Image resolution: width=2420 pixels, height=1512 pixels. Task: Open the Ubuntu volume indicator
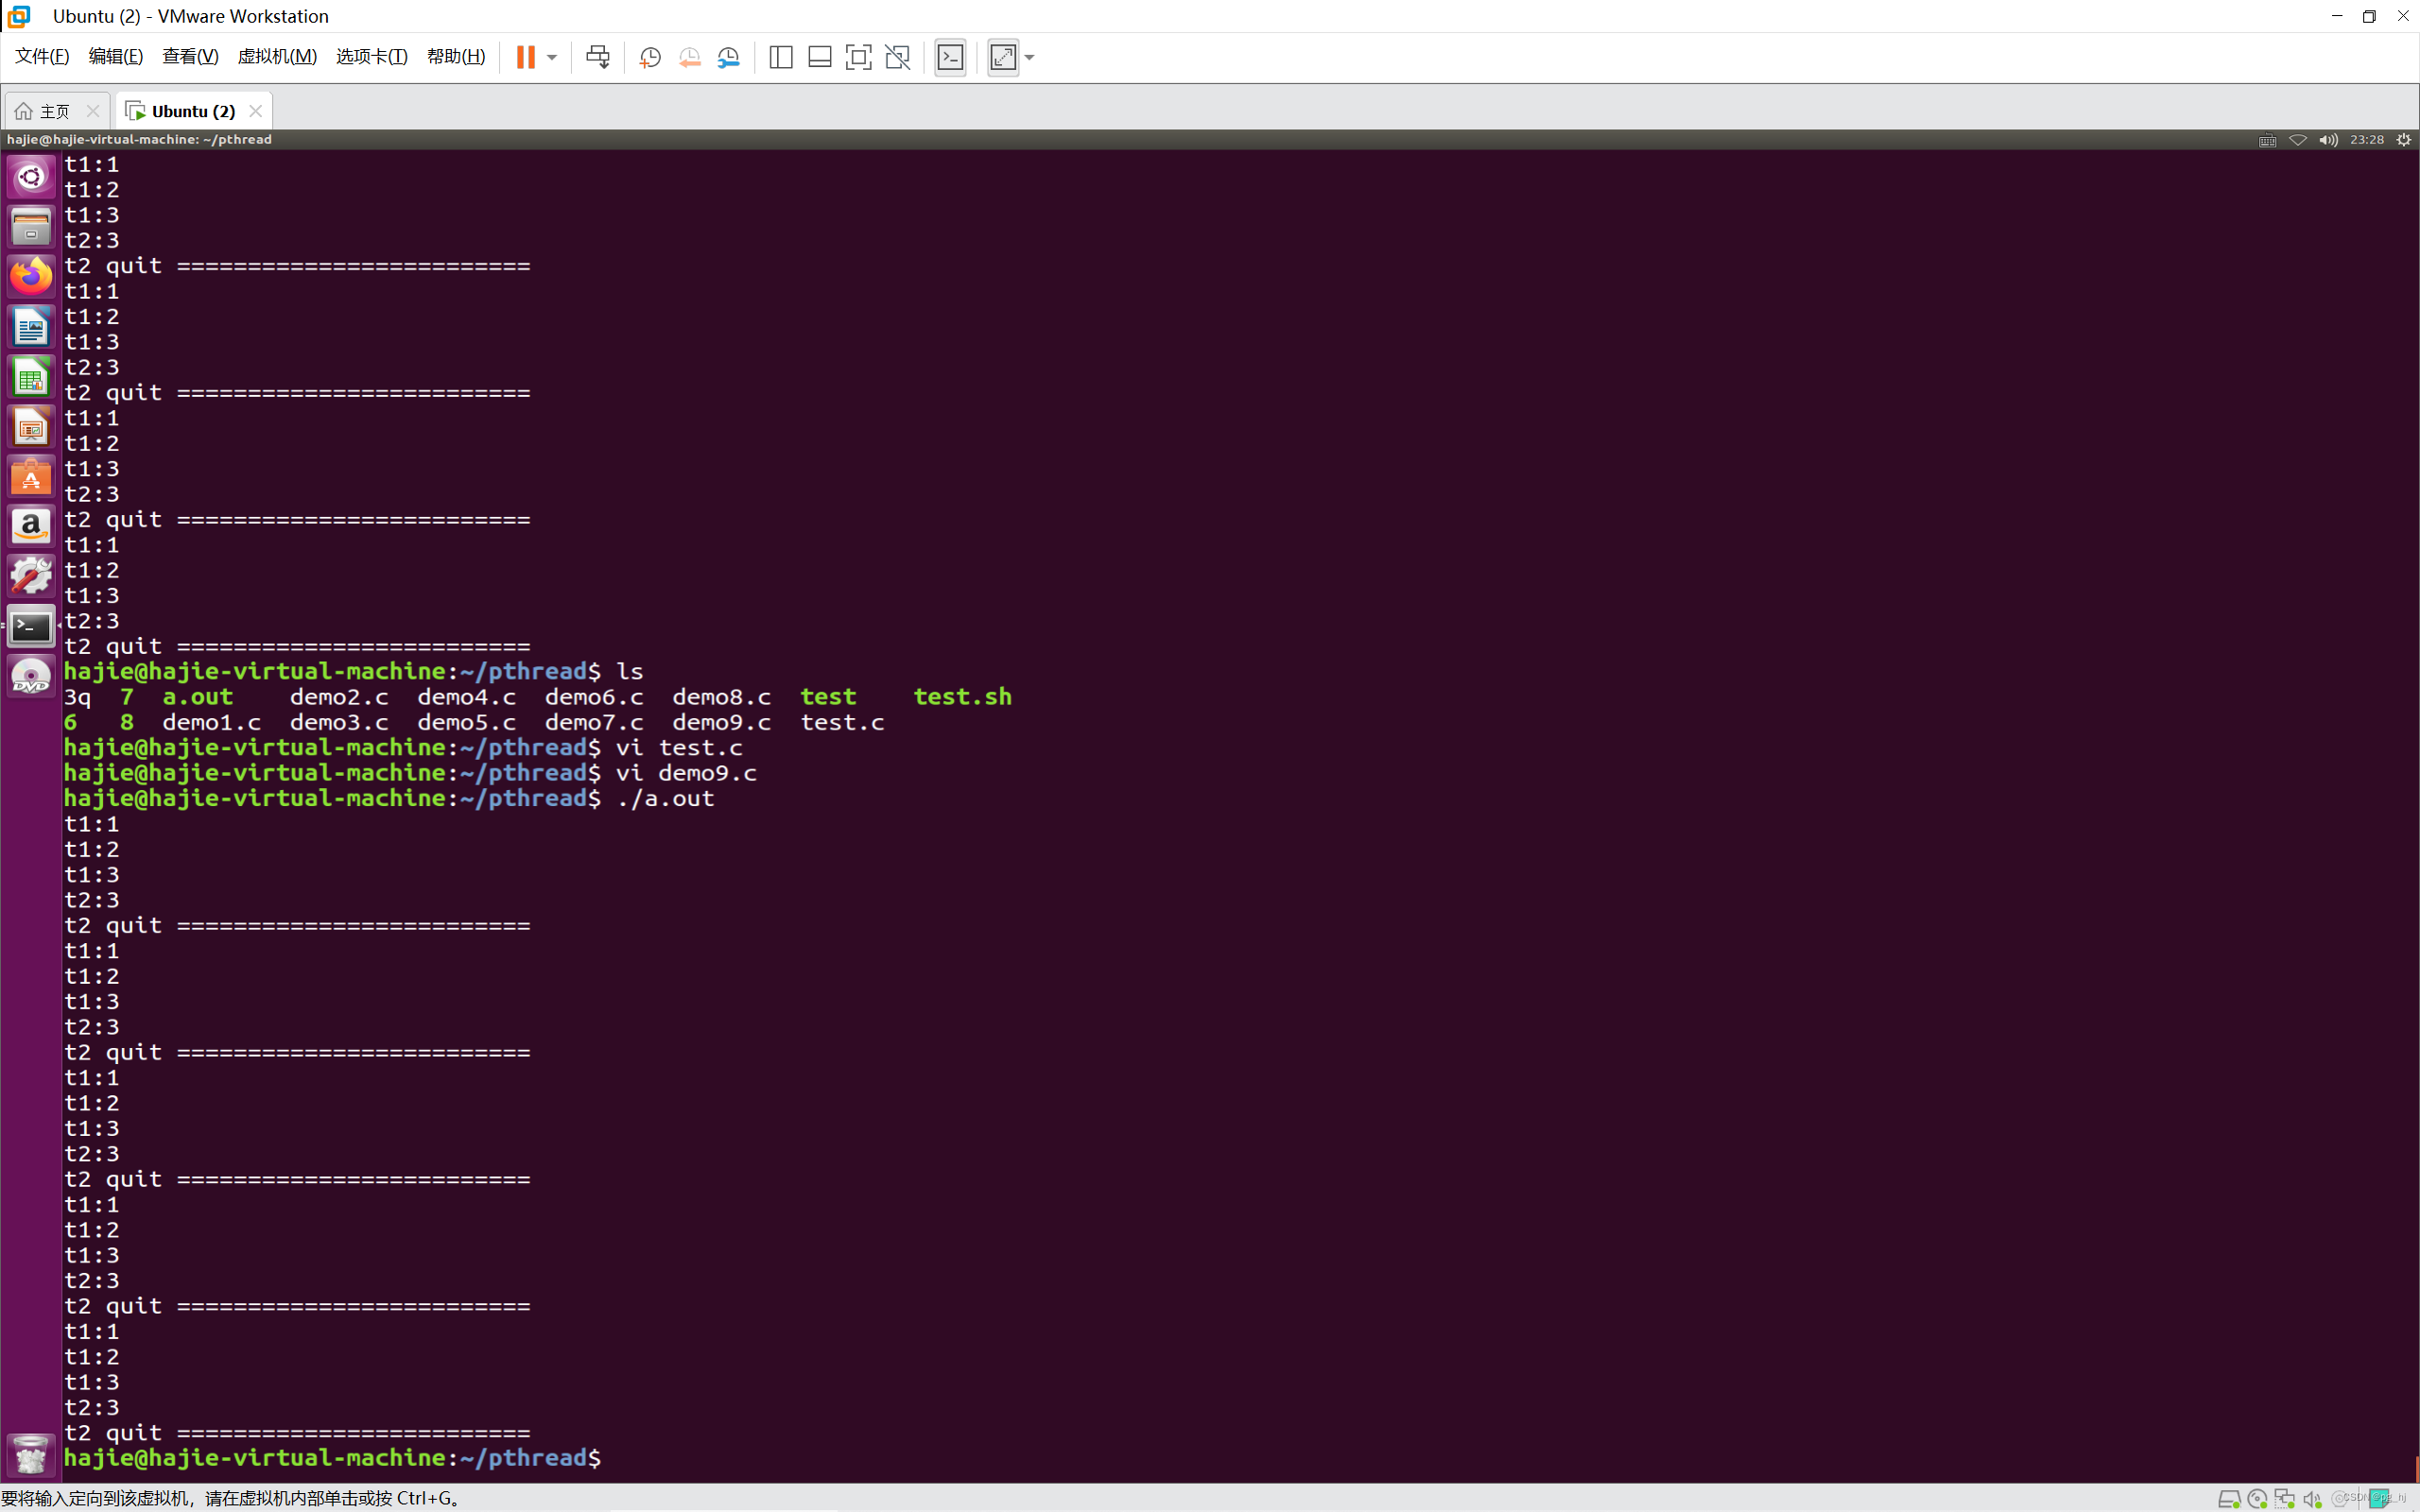pyautogui.click(x=2329, y=140)
